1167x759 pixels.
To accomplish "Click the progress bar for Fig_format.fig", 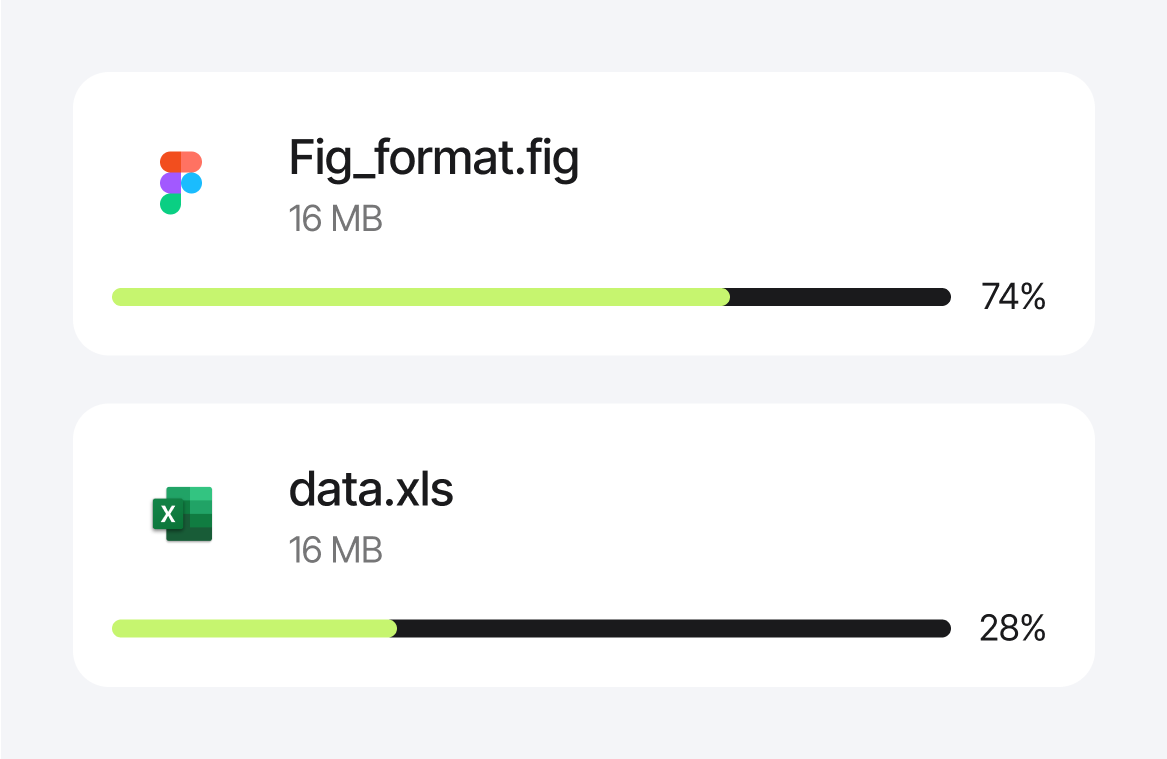I will (531, 296).
